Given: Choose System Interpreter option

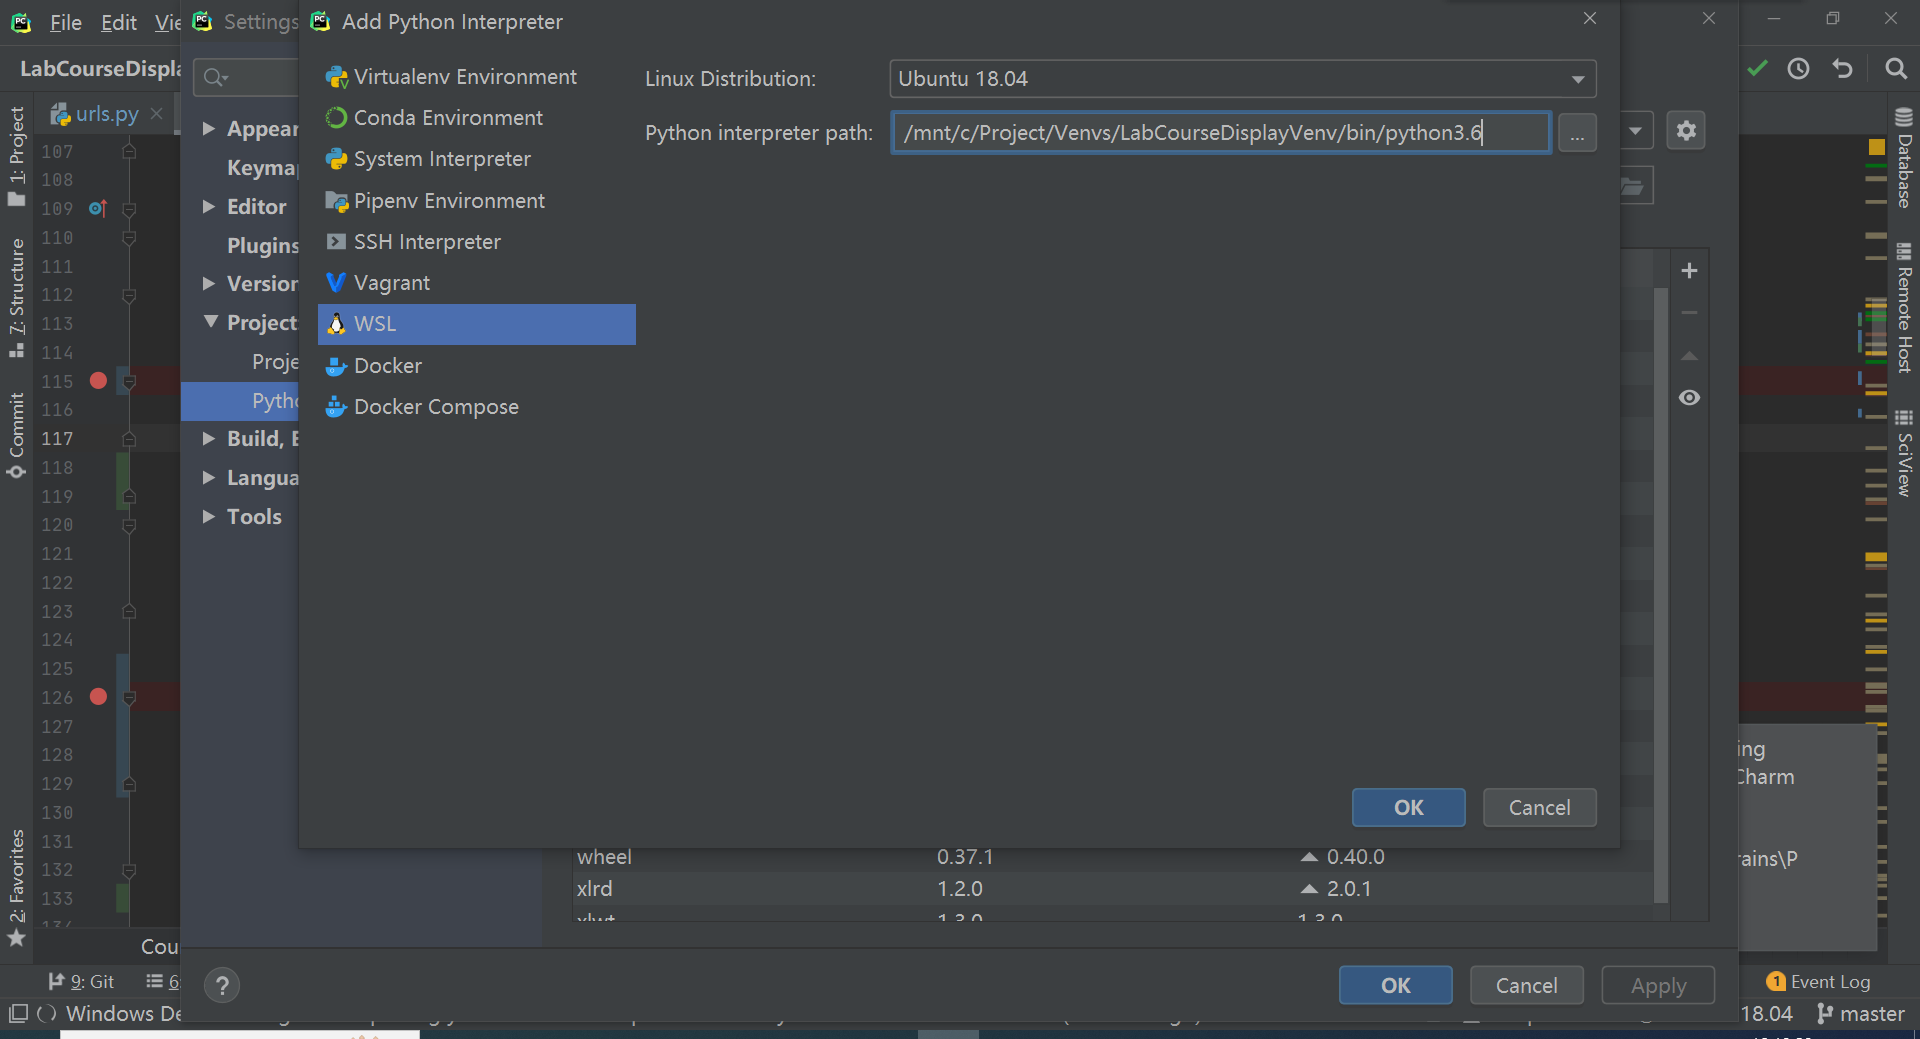Looking at the screenshot, I should [x=476, y=159].
